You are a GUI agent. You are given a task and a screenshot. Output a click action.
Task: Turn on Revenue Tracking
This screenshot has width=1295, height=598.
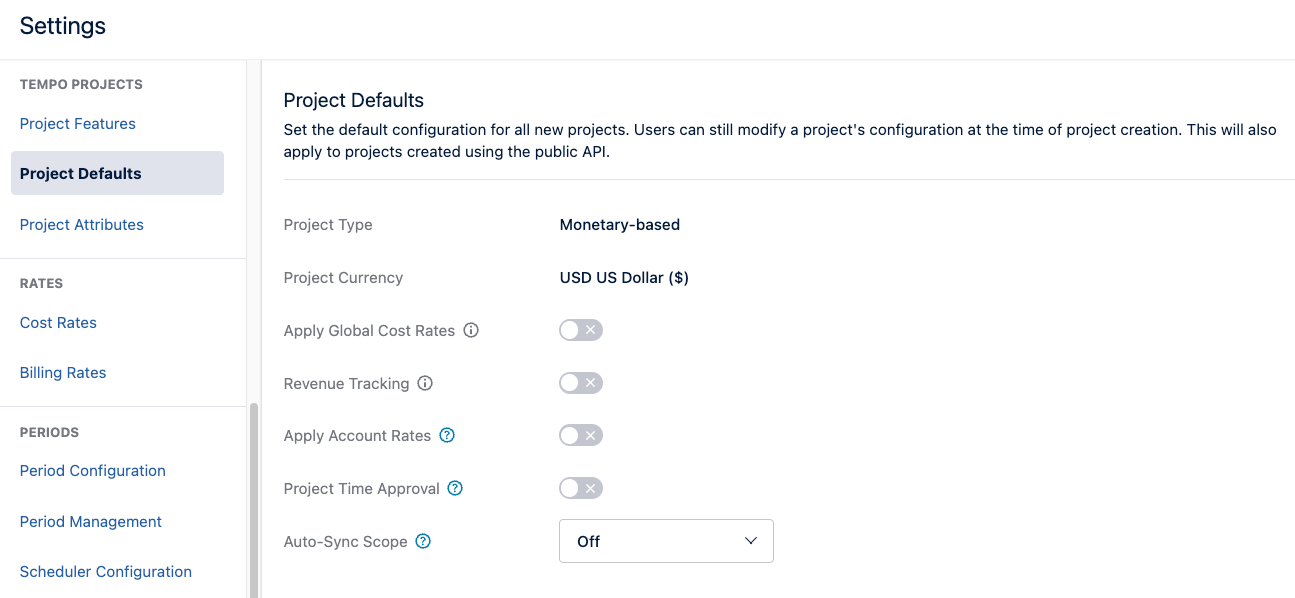point(581,383)
